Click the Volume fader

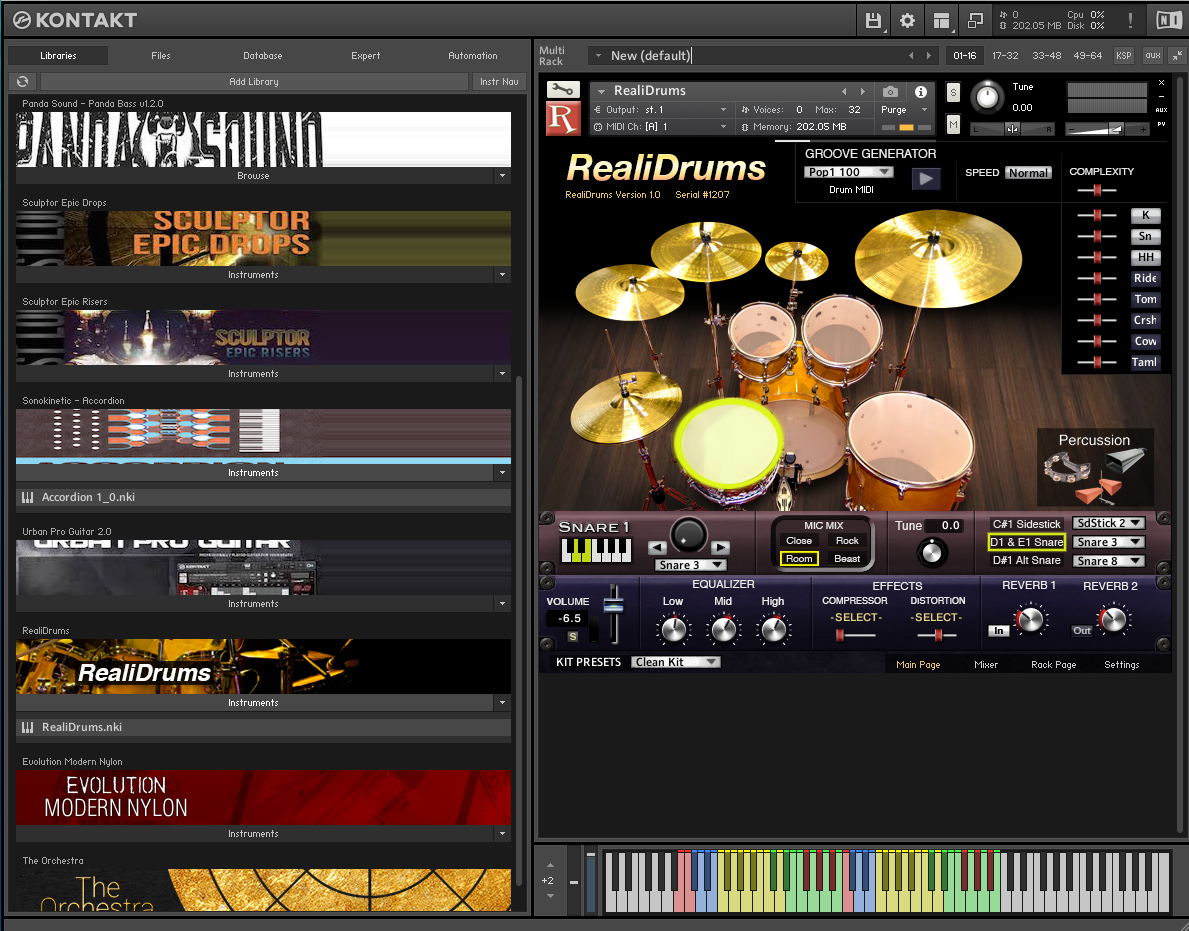pos(613,604)
